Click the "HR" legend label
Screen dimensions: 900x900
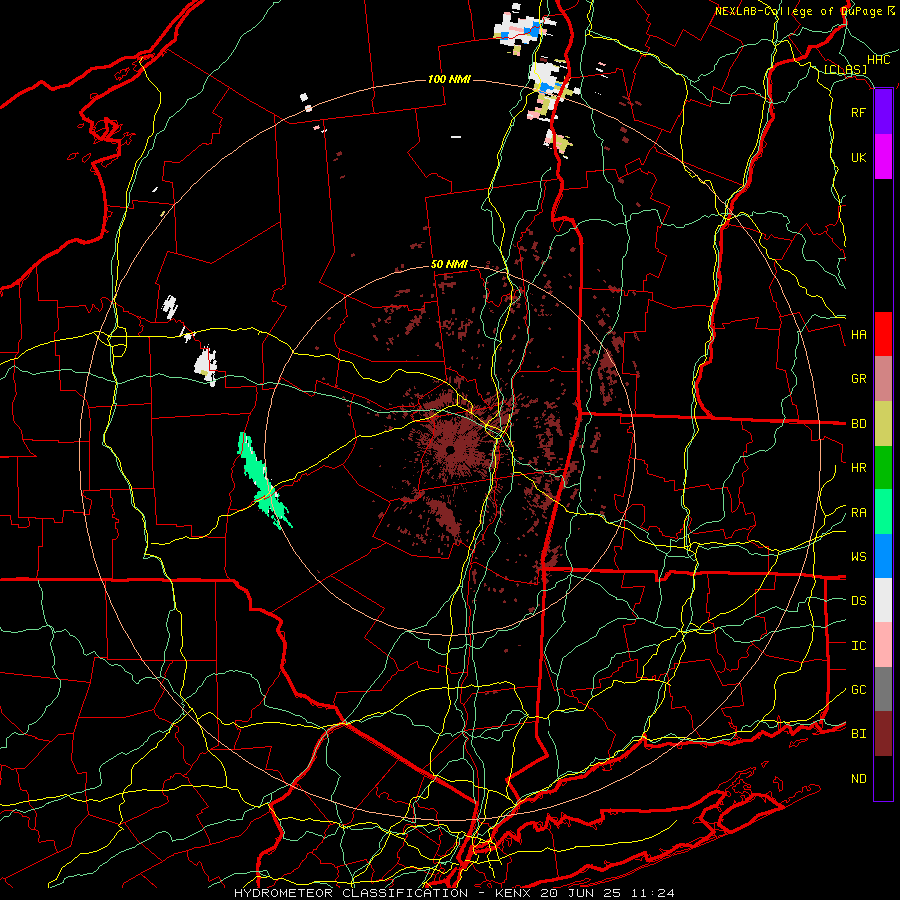pyautogui.click(x=858, y=468)
